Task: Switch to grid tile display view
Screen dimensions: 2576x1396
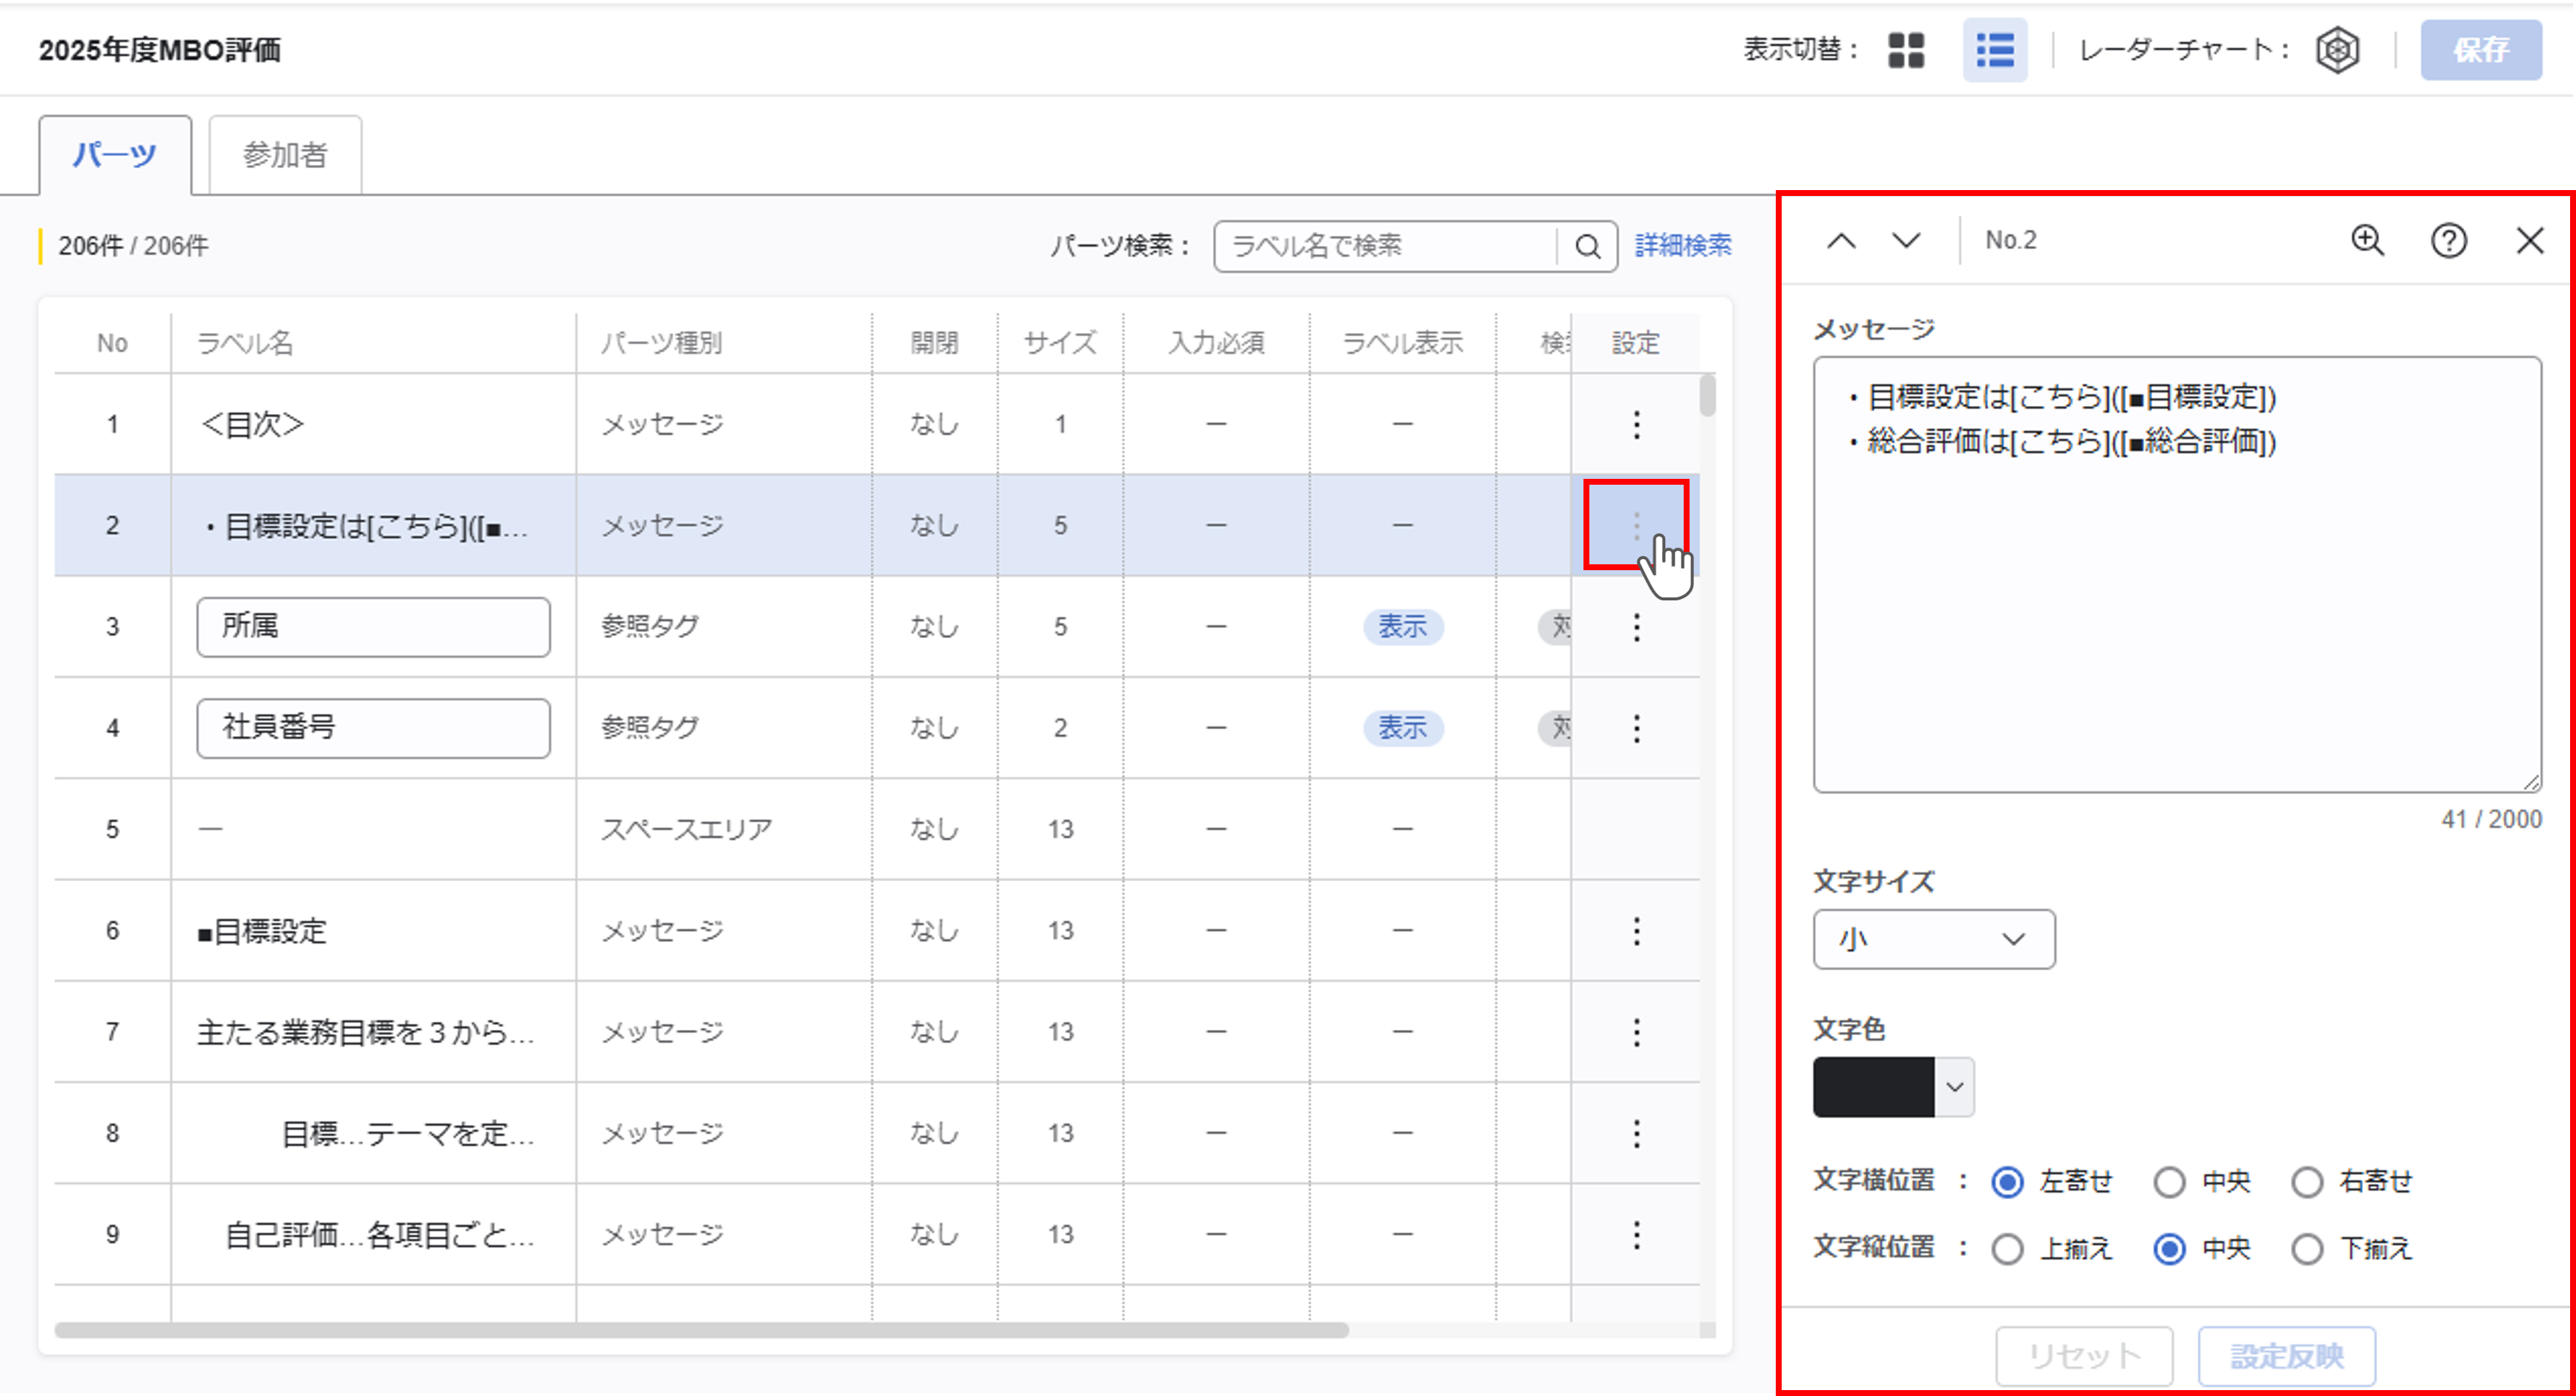Action: [1906, 50]
